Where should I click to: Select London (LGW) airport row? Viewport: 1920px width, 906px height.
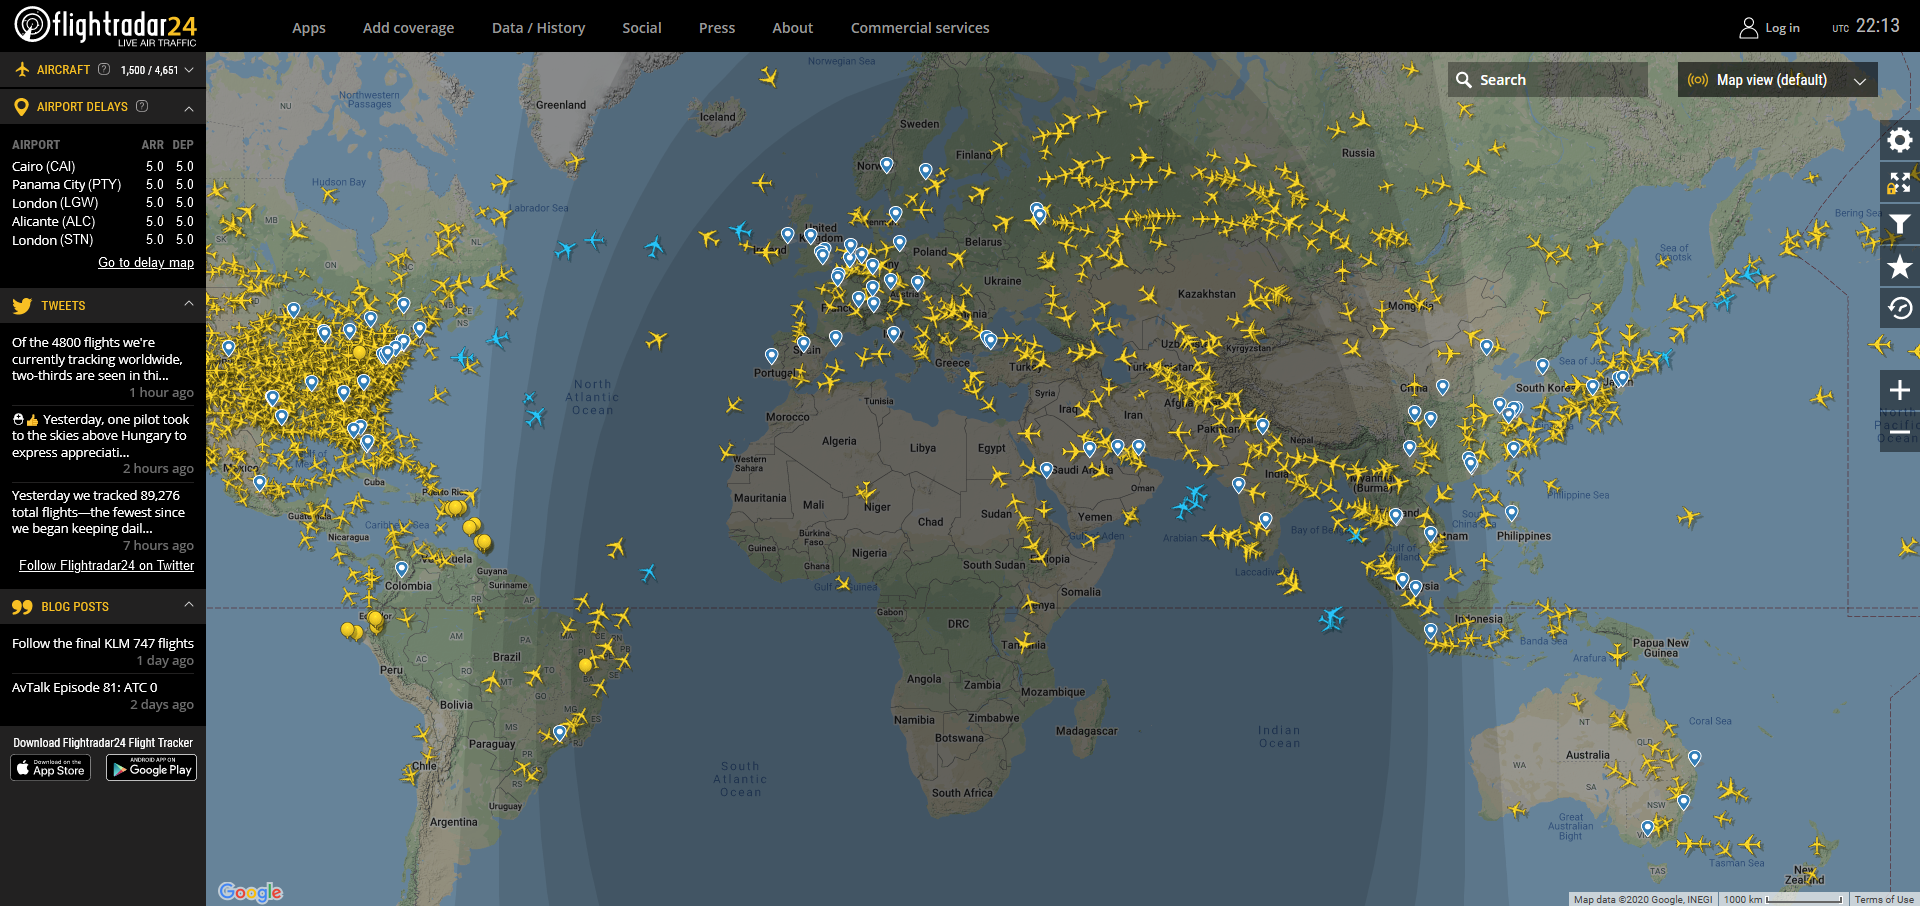point(103,203)
